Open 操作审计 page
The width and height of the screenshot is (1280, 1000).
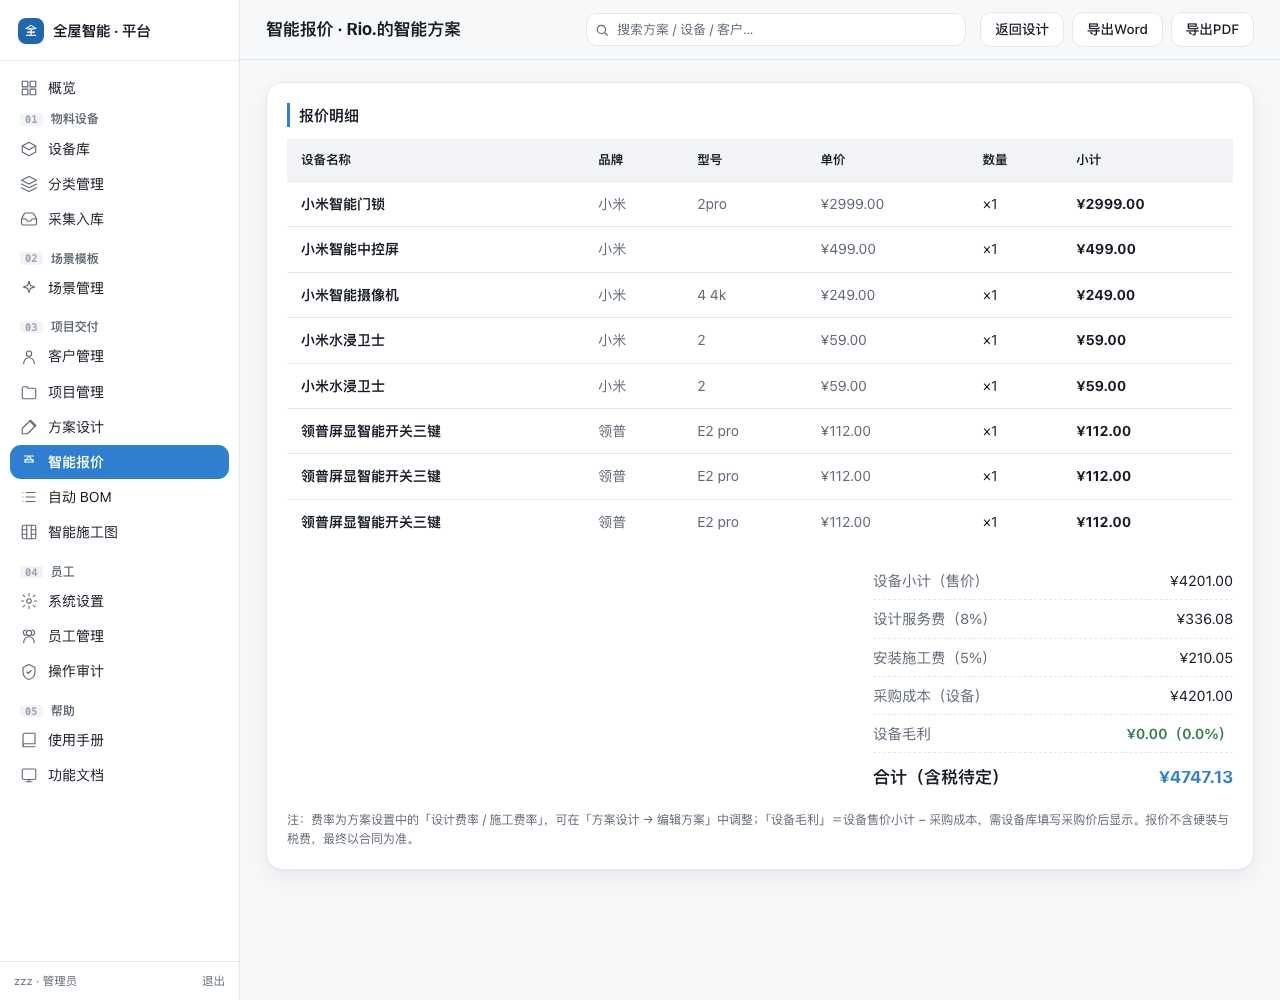(x=119, y=671)
